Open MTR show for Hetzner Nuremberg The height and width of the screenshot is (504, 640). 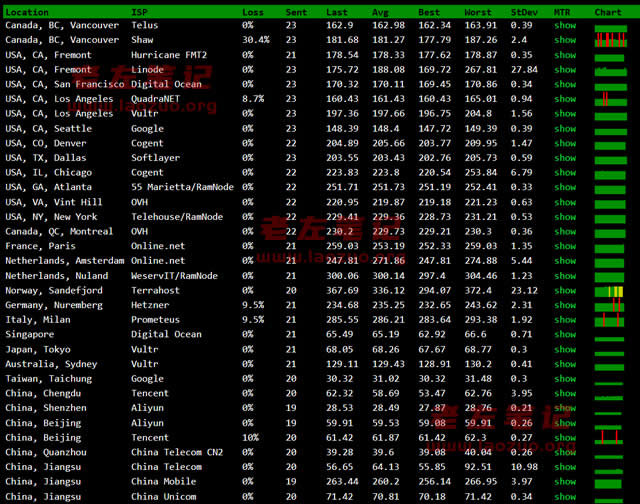pyautogui.click(x=565, y=305)
